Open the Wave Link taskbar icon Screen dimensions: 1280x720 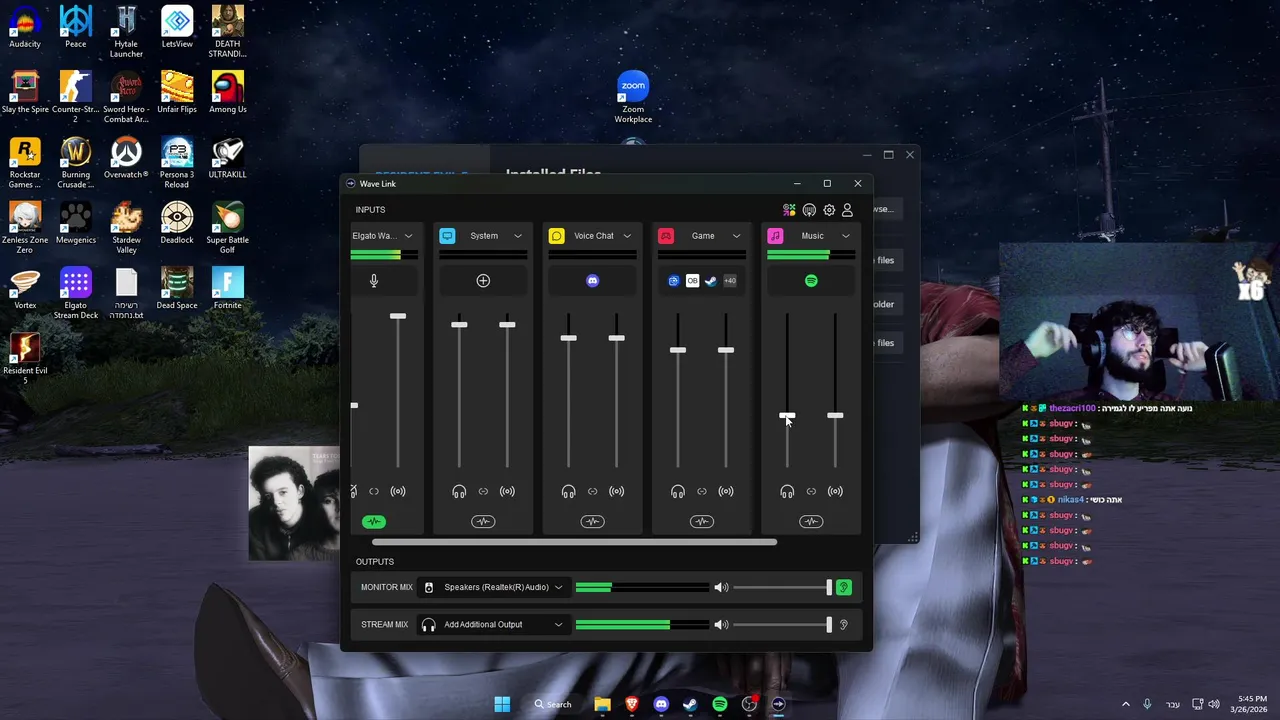pos(778,704)
